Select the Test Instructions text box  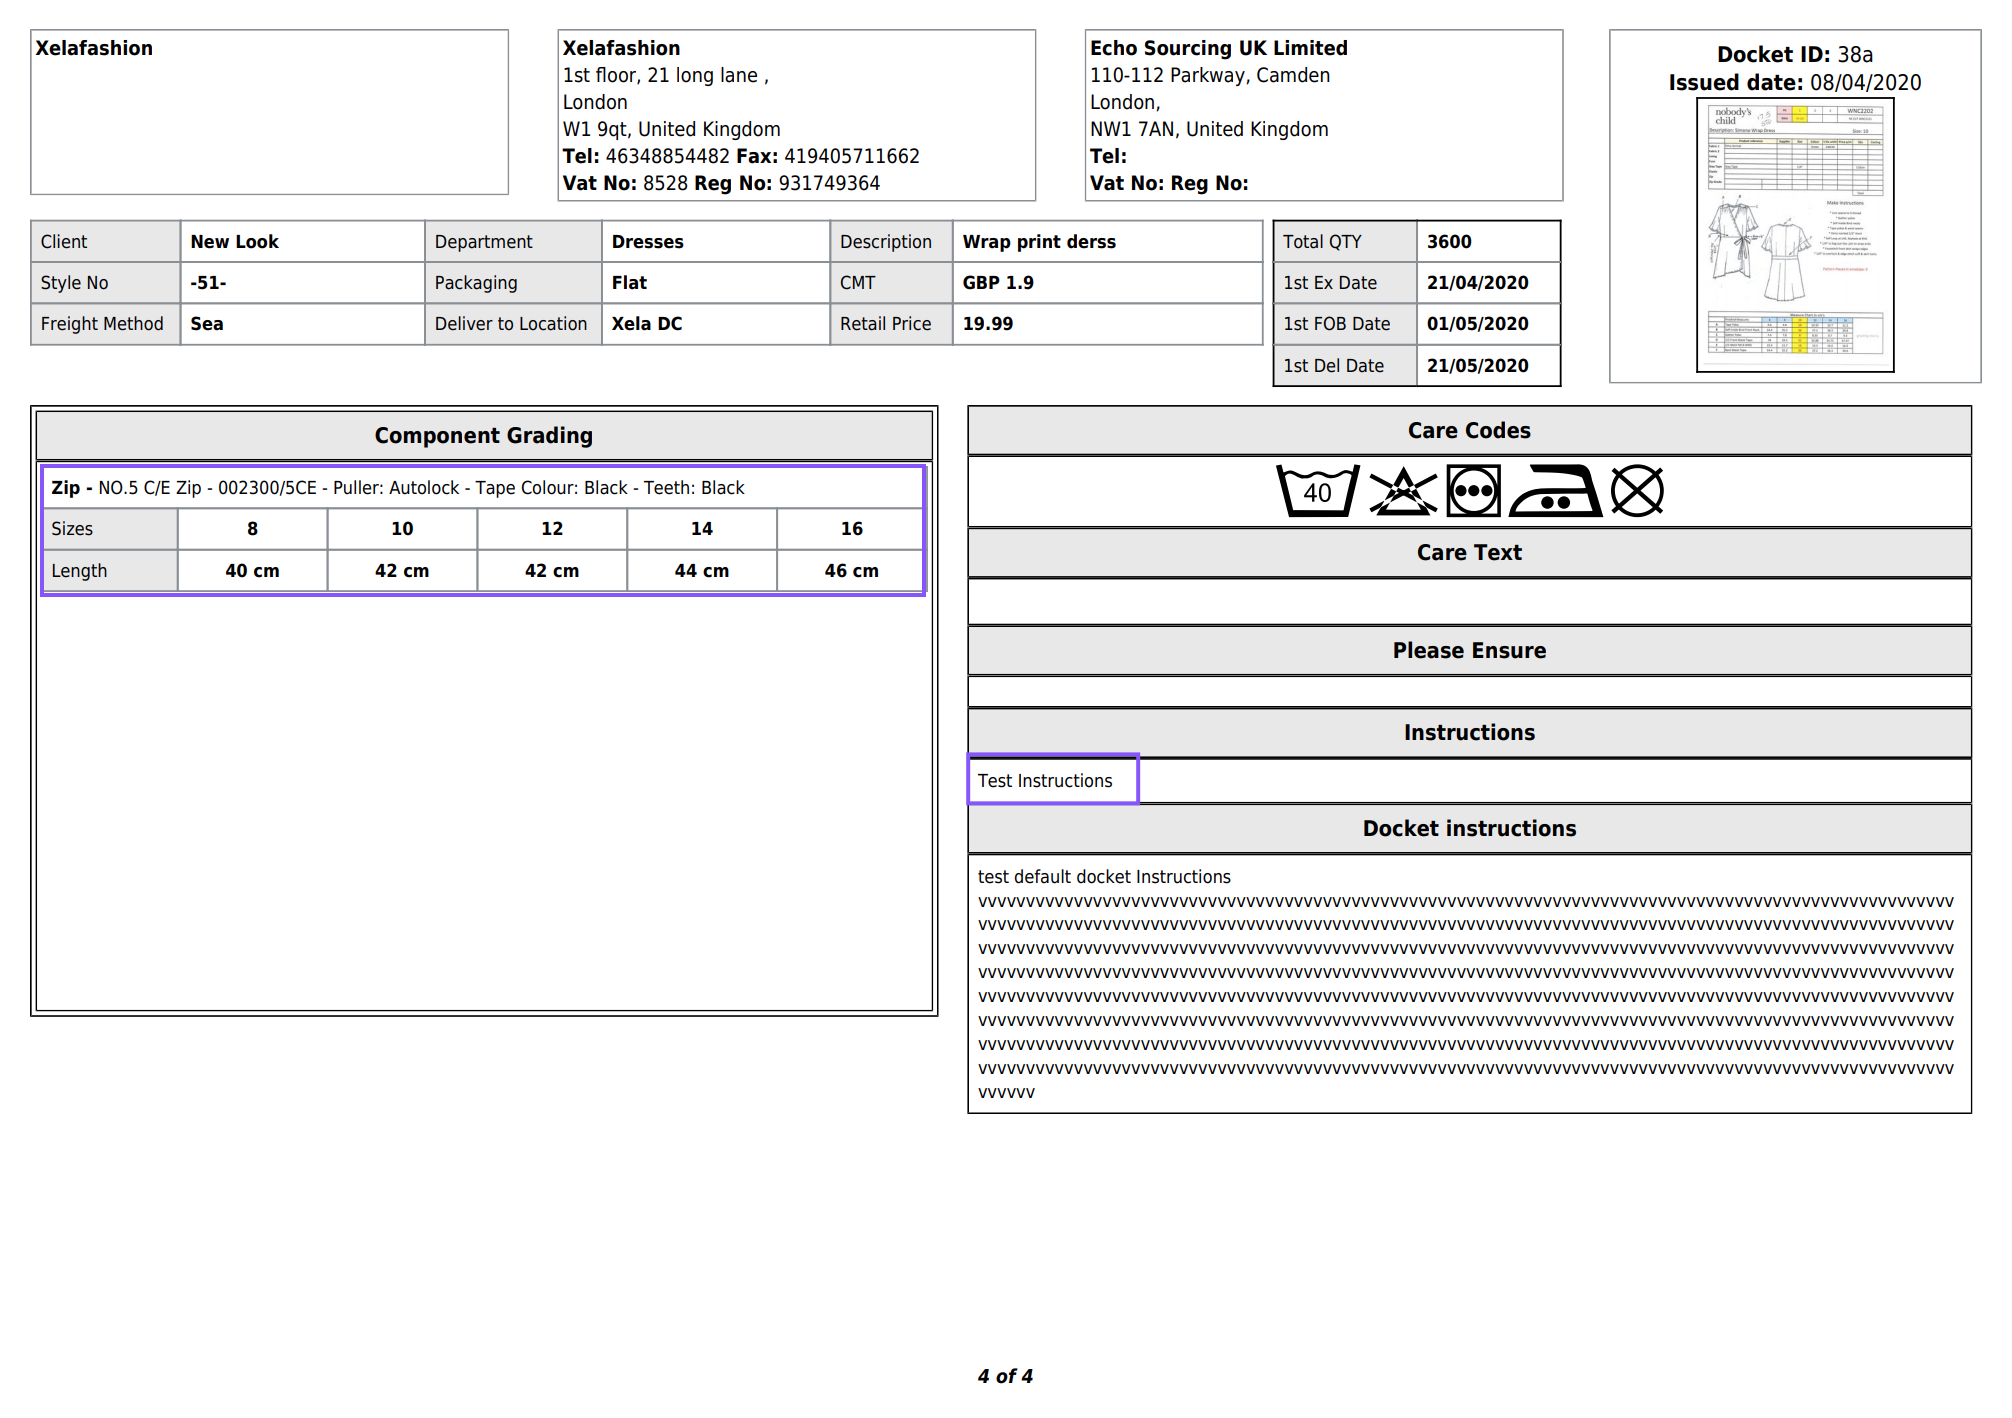(1053, 780)
